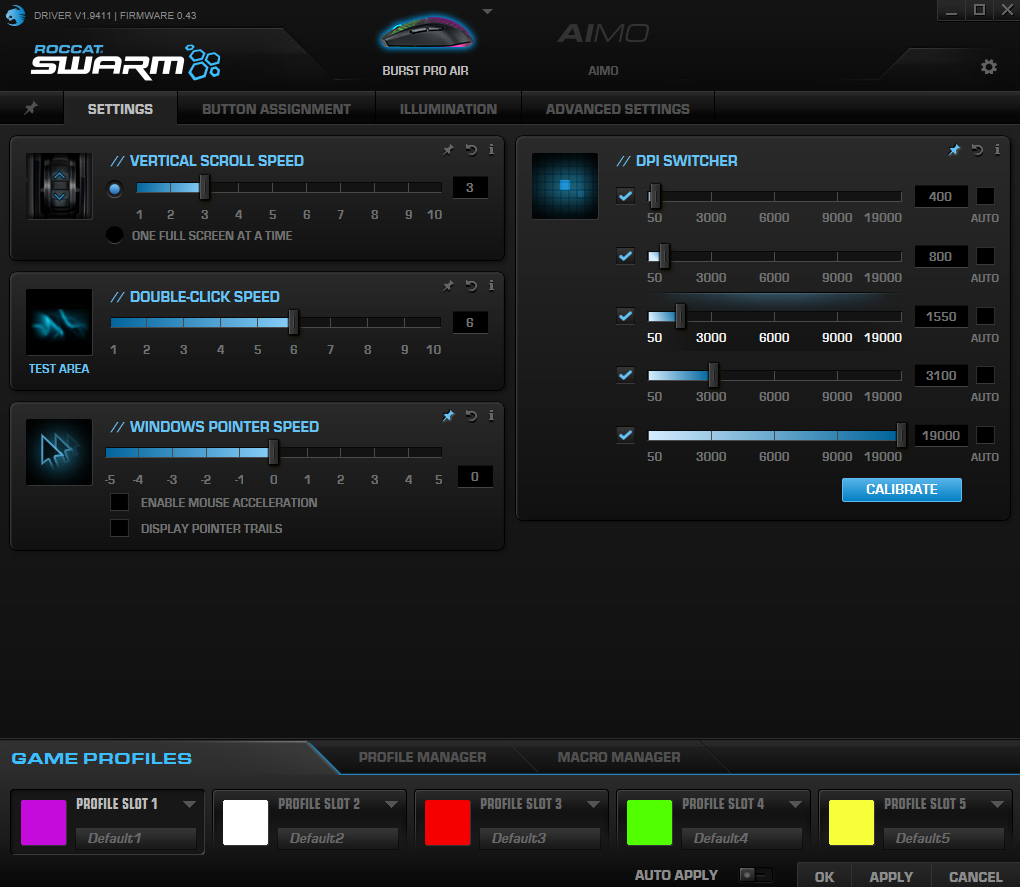The width and height of the screenshot is (1020, 887).
Task: Pin the Vertical Scroll Speed panel
Action: (448, 150)
